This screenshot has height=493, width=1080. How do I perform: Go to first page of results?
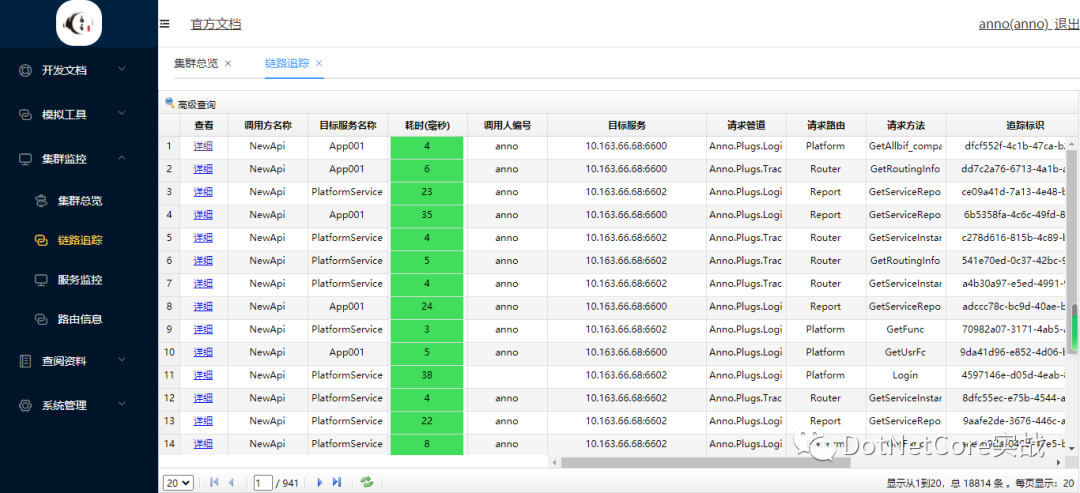[x=214, y=482]
